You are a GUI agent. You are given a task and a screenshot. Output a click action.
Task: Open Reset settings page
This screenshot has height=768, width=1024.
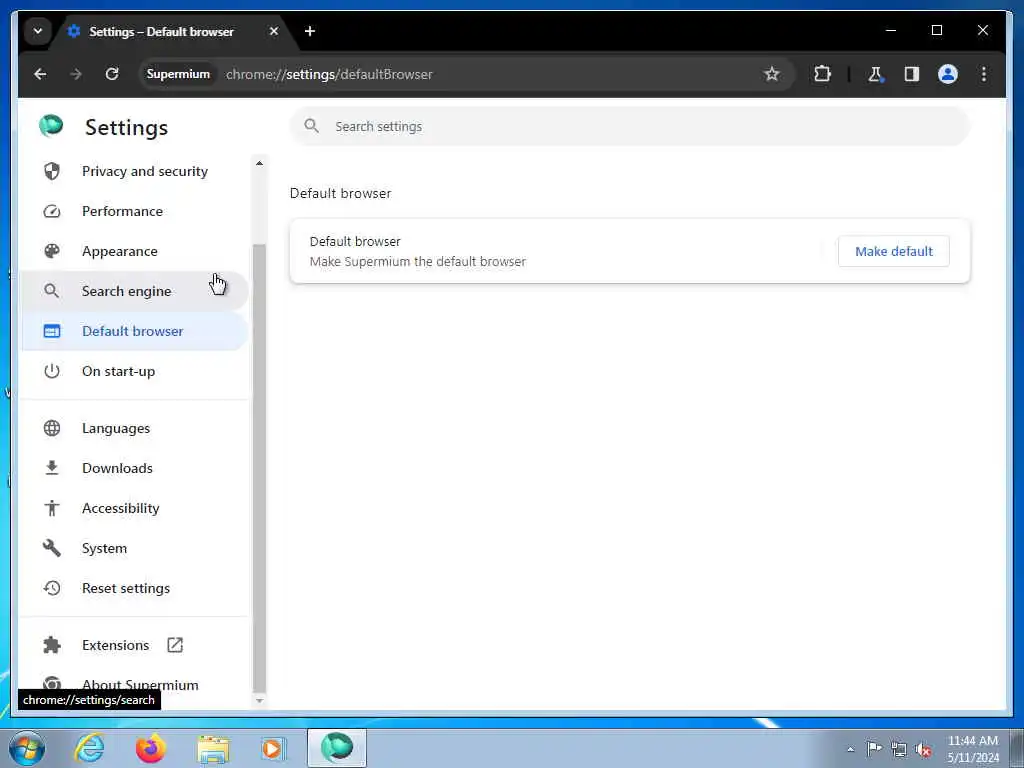click(x=133, y=588)
